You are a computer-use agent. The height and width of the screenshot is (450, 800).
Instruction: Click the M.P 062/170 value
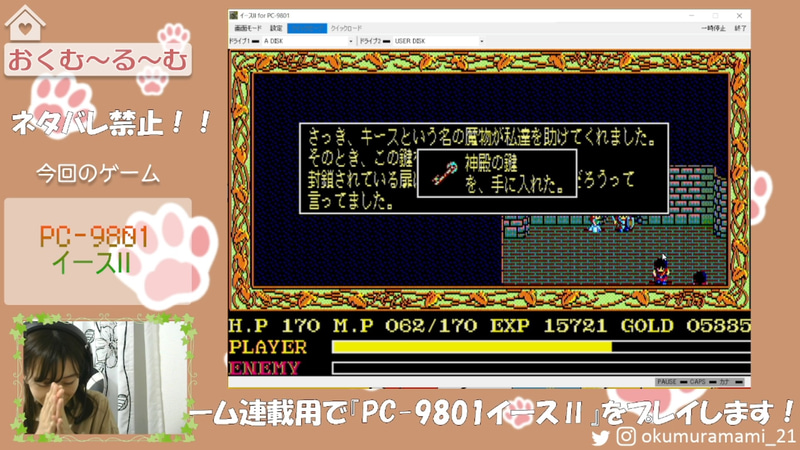click(x=406, y=326)
